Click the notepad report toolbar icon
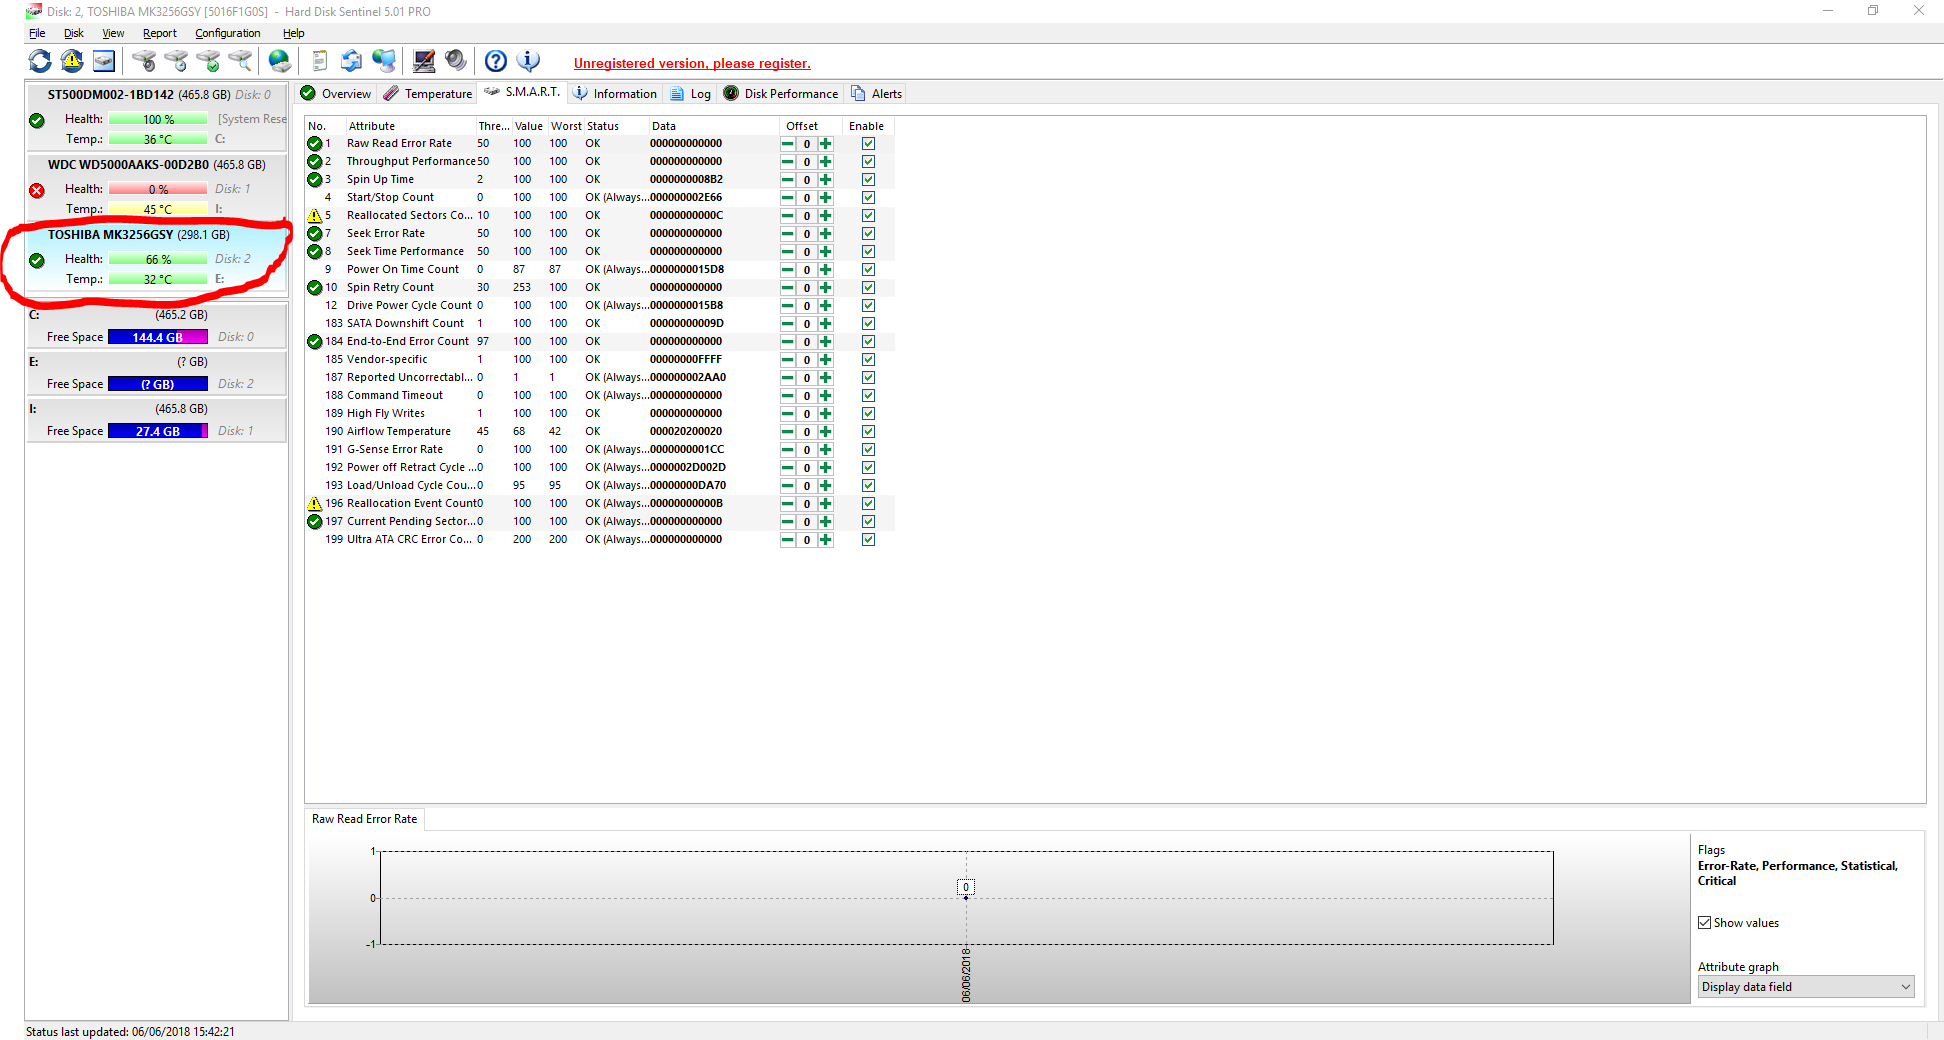Viewport: 1944px width, 1040px height. click(320, 62)
